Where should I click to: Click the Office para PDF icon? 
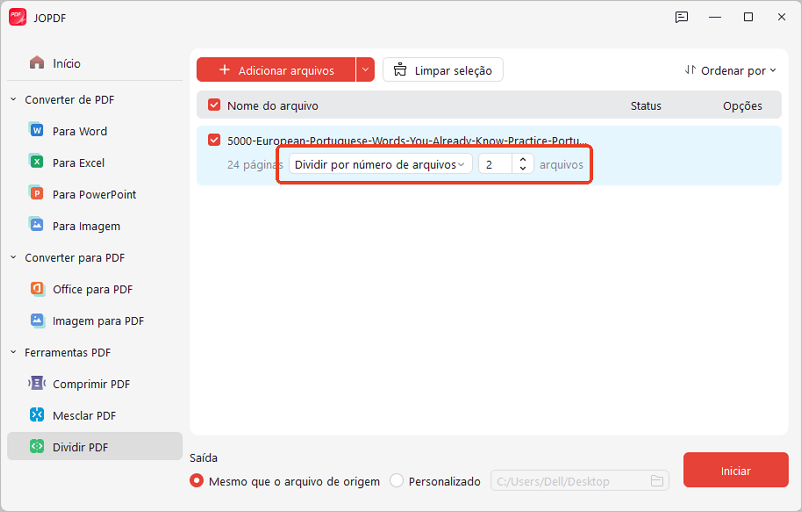point(37,288)
